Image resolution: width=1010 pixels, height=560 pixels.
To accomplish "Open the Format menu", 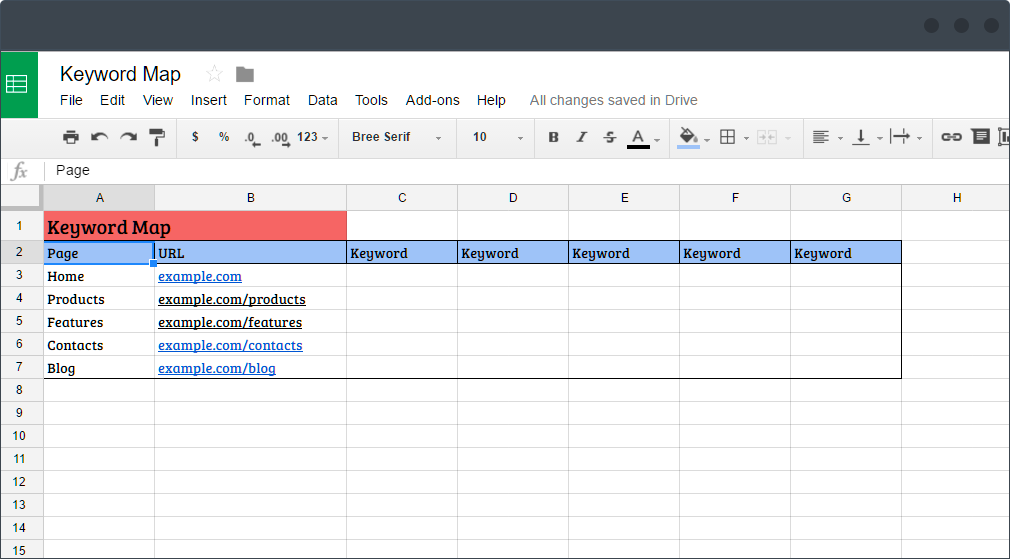I will (x=267, y=100).
